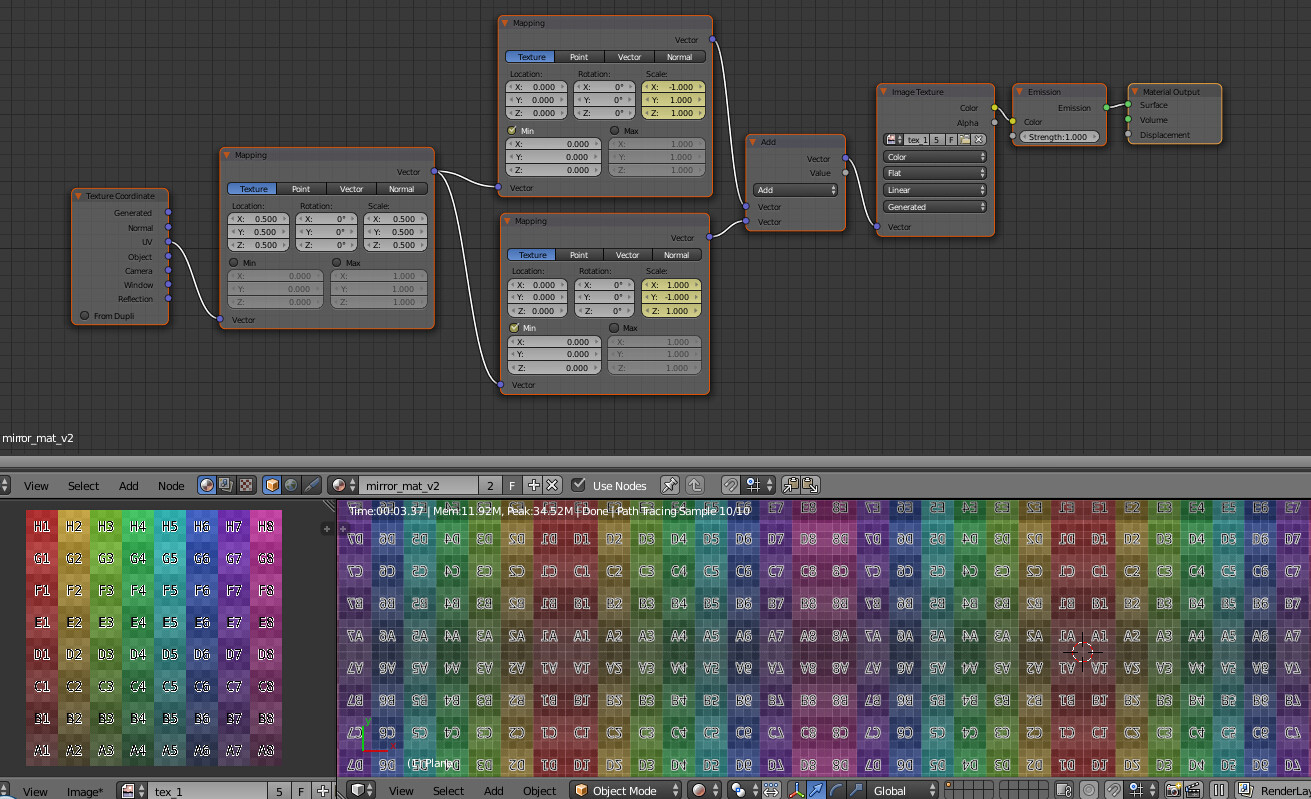Open Object menu in 3D viewport header

pyautogui.click(x=539, y=791)
